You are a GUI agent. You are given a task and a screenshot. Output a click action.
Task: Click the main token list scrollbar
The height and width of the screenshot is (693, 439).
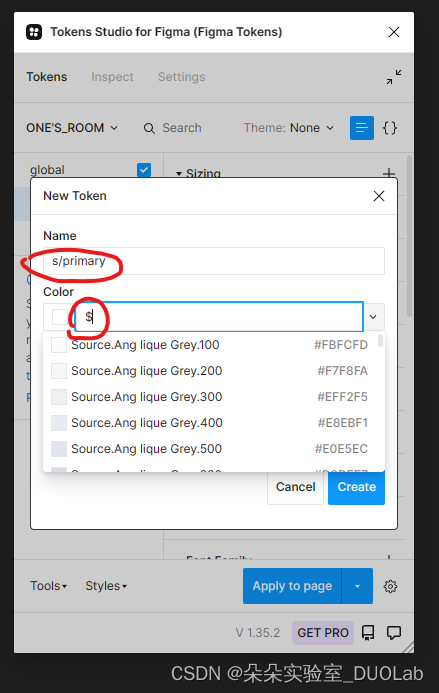click(409, 235)
